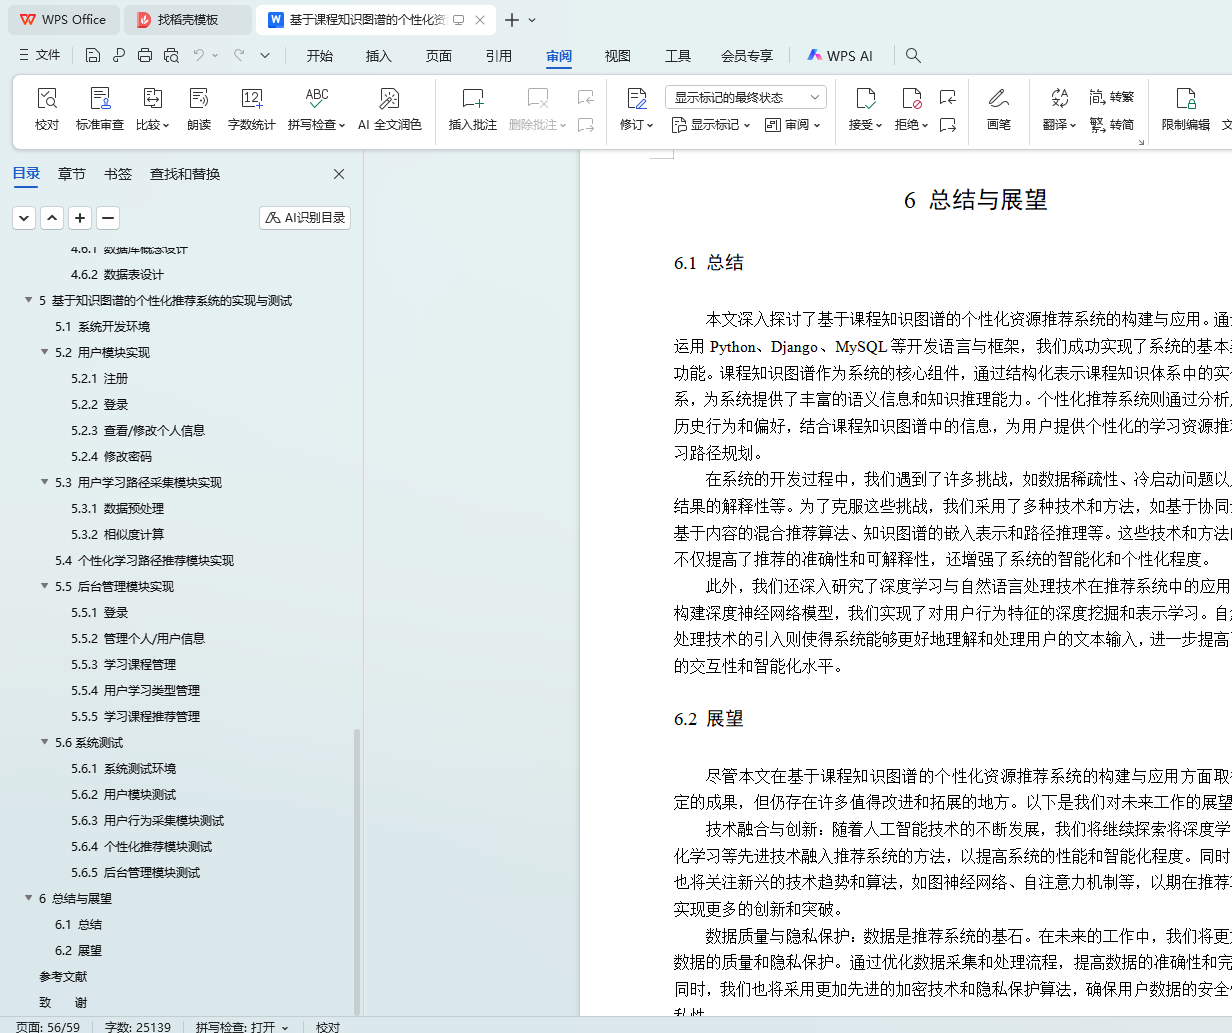Viewport: 1232px width, 1033px height.
Task: Click the AI识别目录 button
Action: coord(305,217)
